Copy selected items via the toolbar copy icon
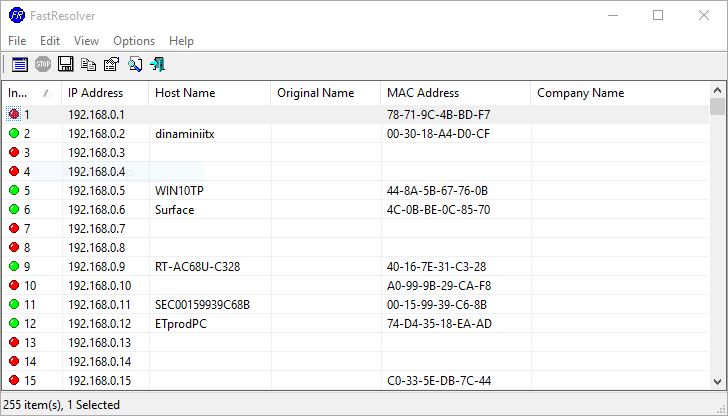Viewport: 728px width, 416px height. tap(88, 64)
